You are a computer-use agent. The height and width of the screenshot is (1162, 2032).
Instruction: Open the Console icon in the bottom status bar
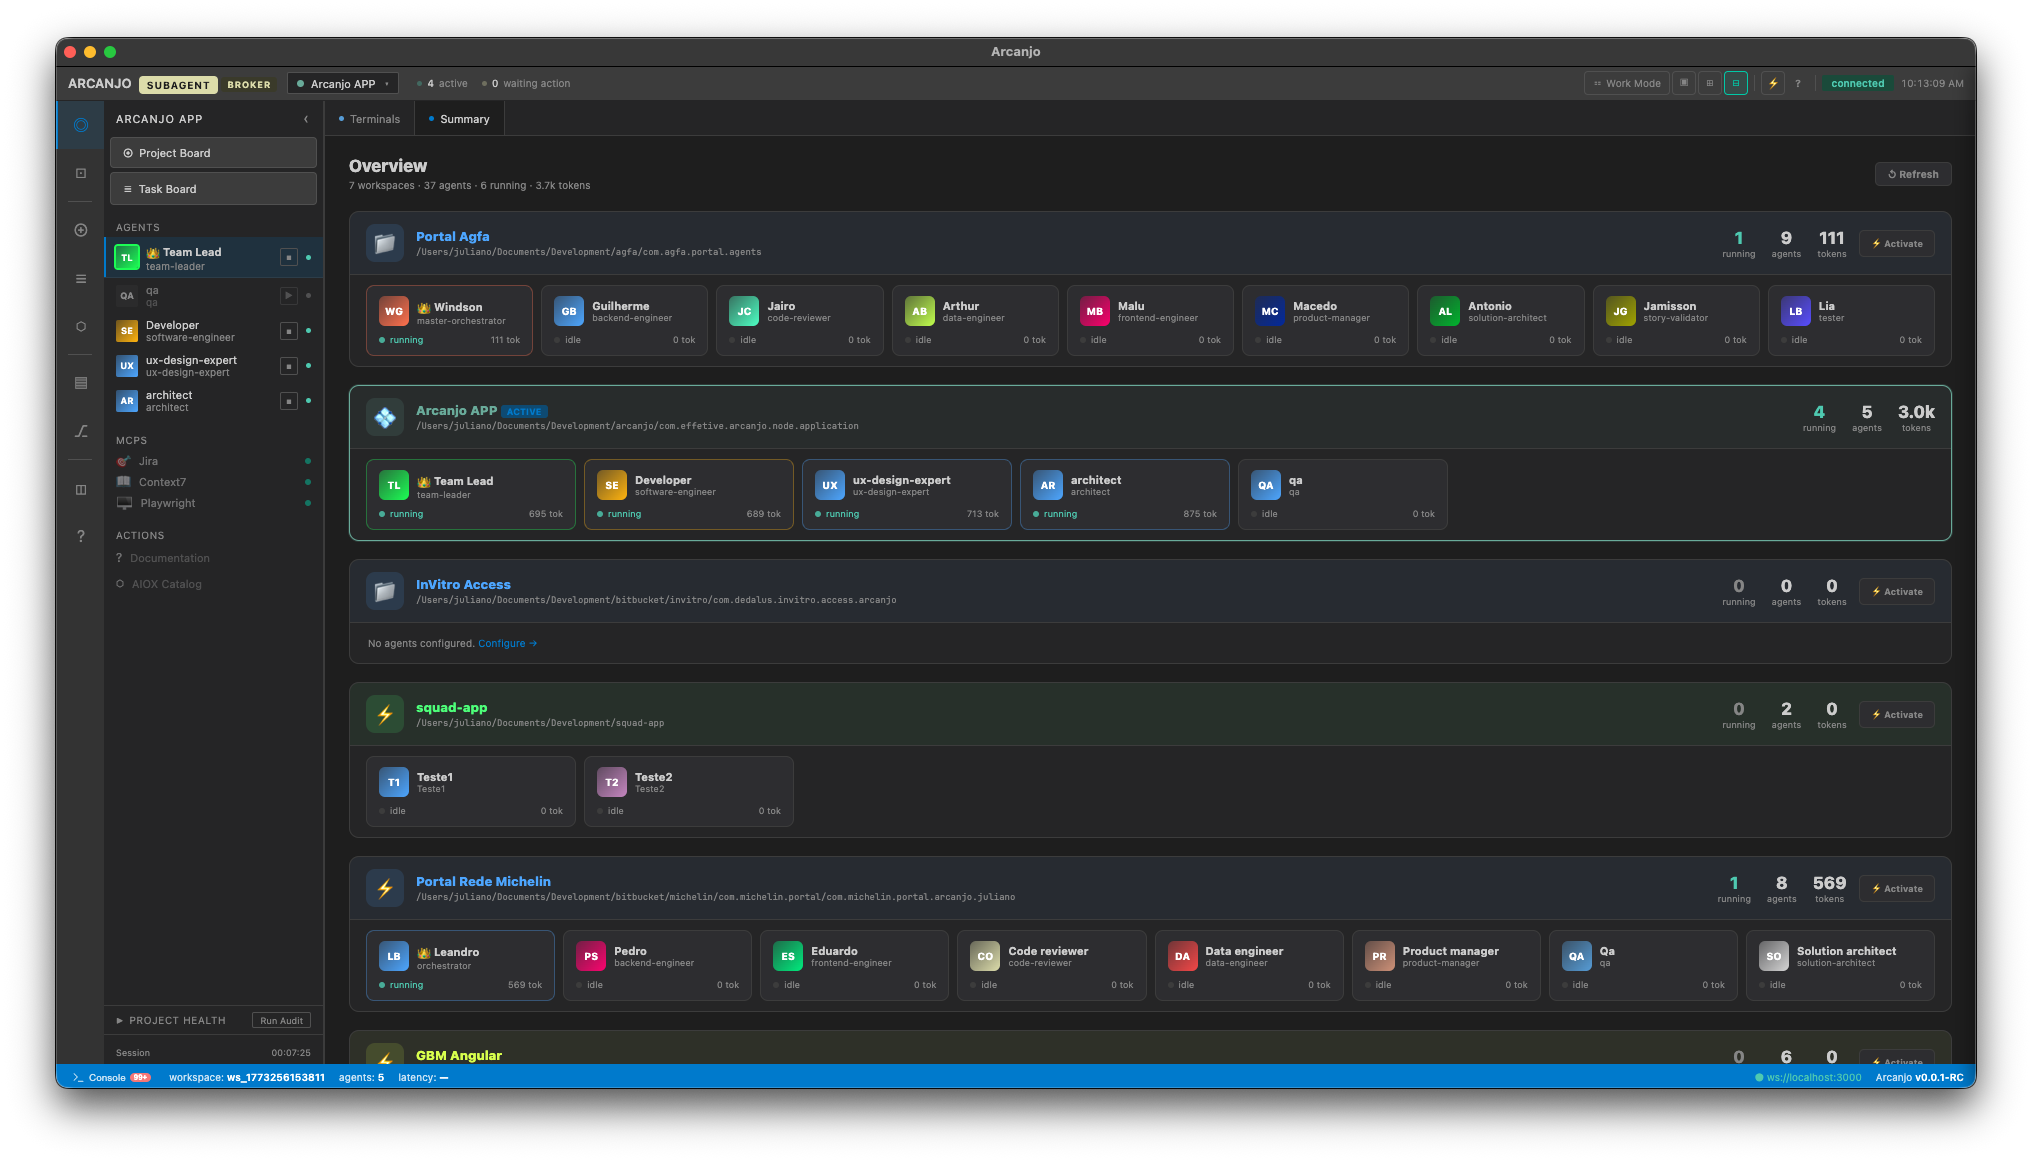click(78, 1077)
